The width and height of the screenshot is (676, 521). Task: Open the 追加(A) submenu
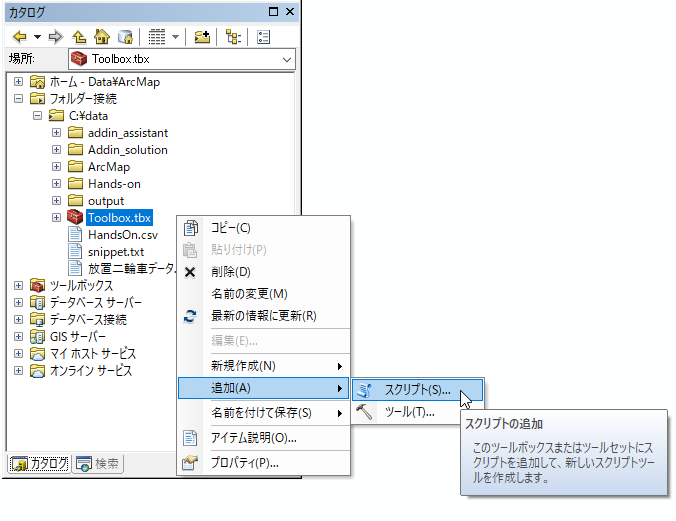point(263,388)
